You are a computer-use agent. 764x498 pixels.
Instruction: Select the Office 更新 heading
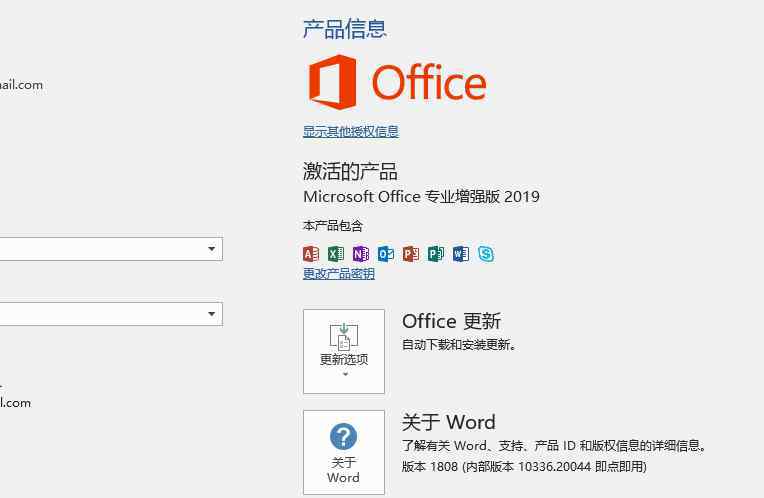click(x=451, y=321)
